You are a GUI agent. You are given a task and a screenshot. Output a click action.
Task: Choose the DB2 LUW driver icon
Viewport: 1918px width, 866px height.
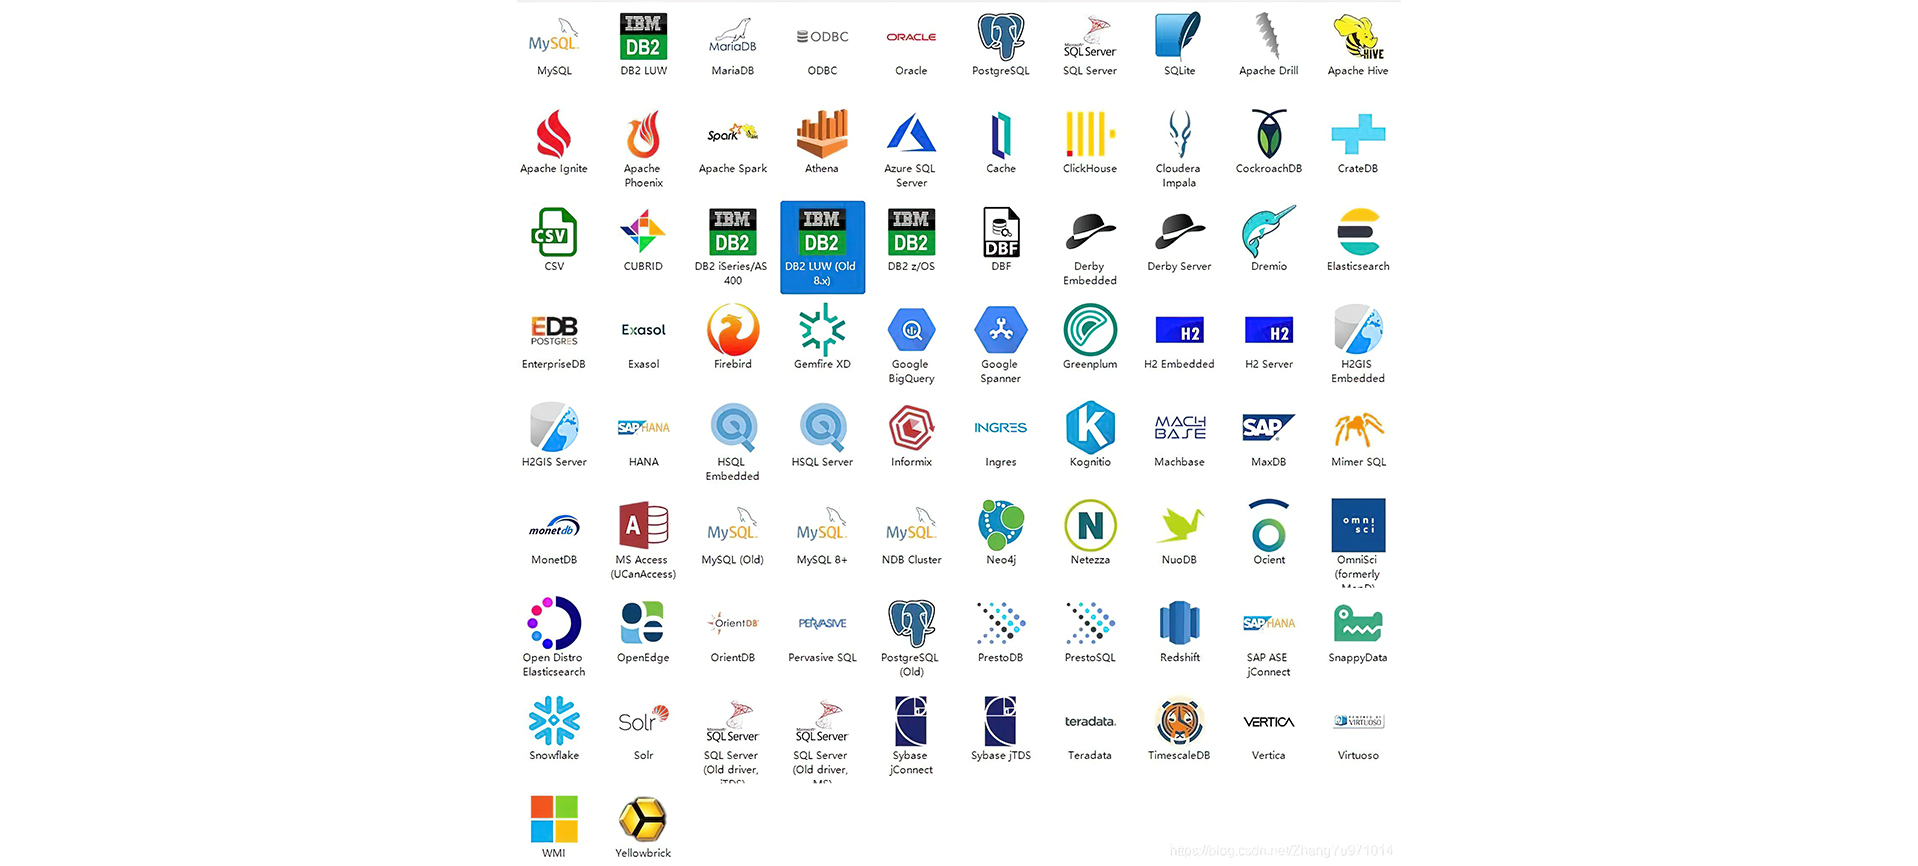(x=643, y=37)
